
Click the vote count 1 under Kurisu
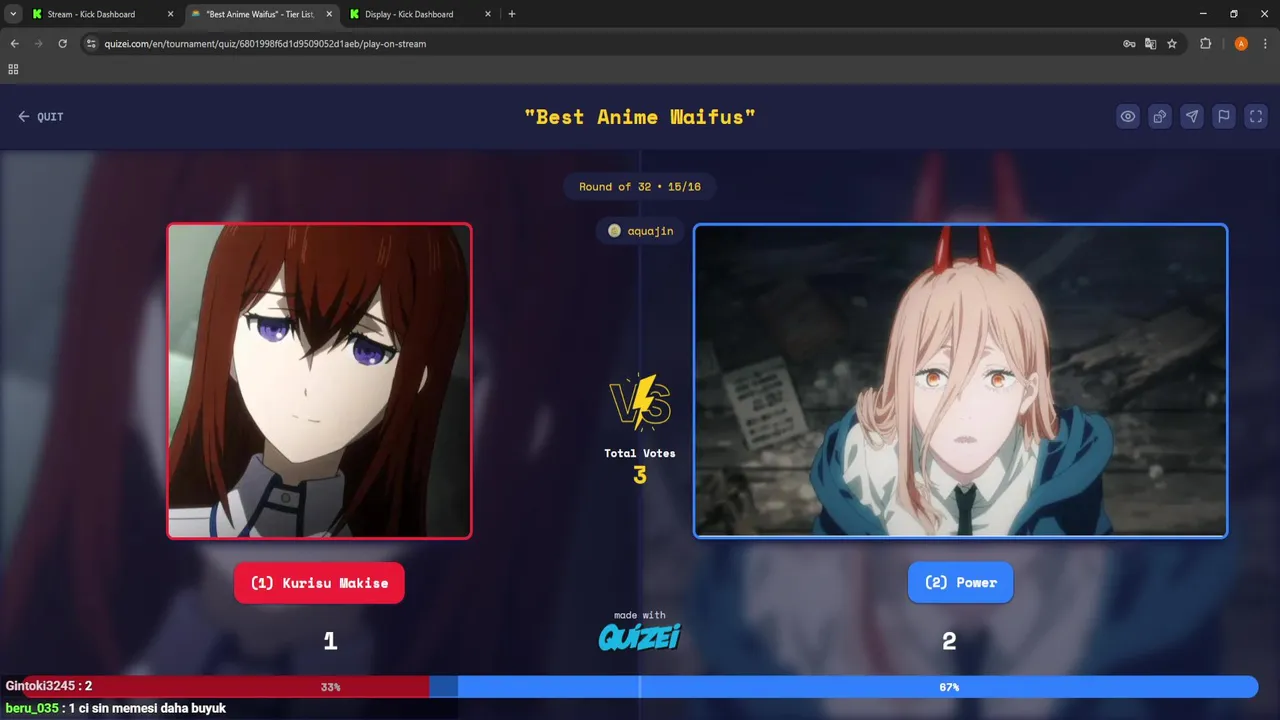(x=330, y=642)
